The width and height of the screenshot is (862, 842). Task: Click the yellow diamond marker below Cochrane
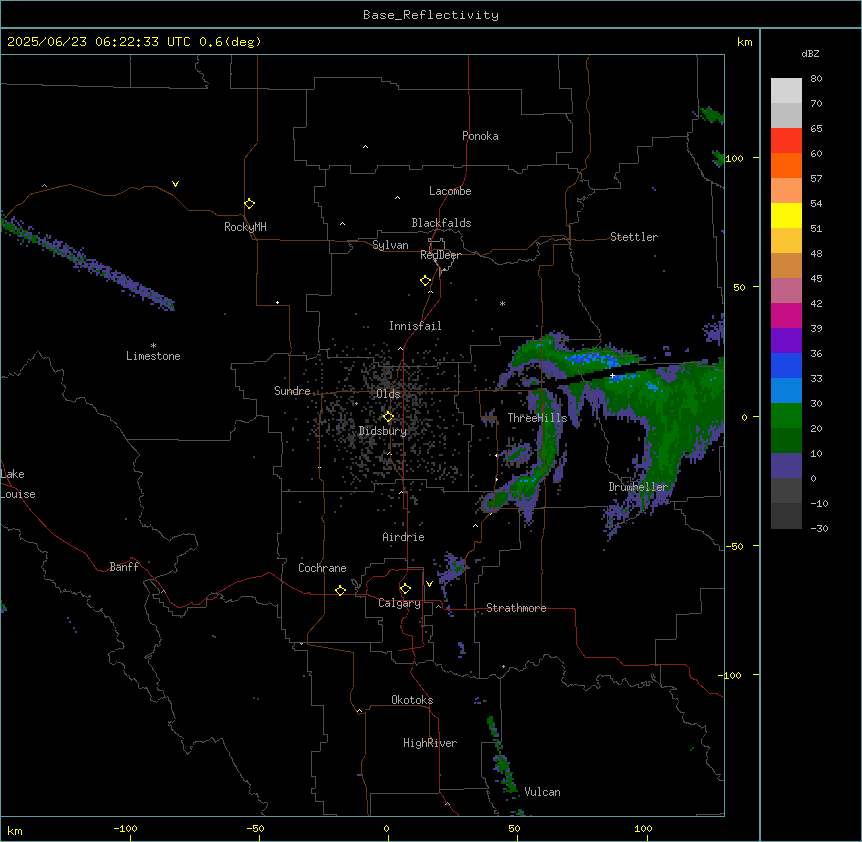340,590
